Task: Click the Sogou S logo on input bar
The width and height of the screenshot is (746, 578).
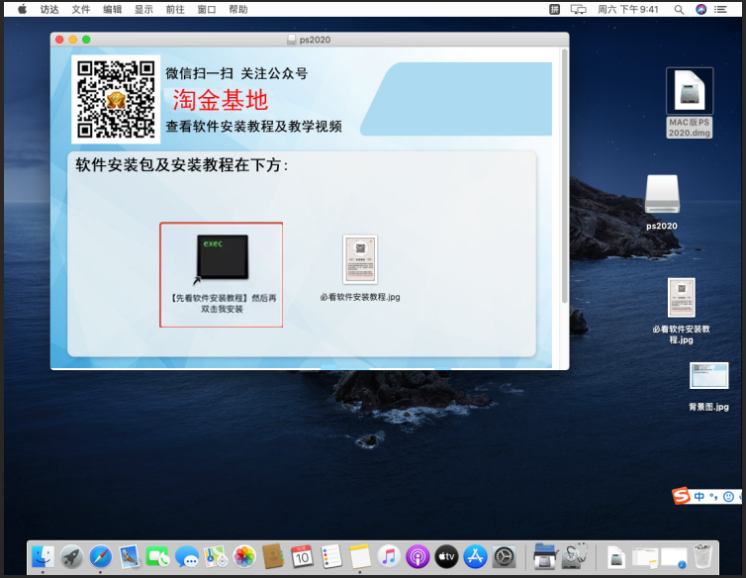Action: click(681, 496)
